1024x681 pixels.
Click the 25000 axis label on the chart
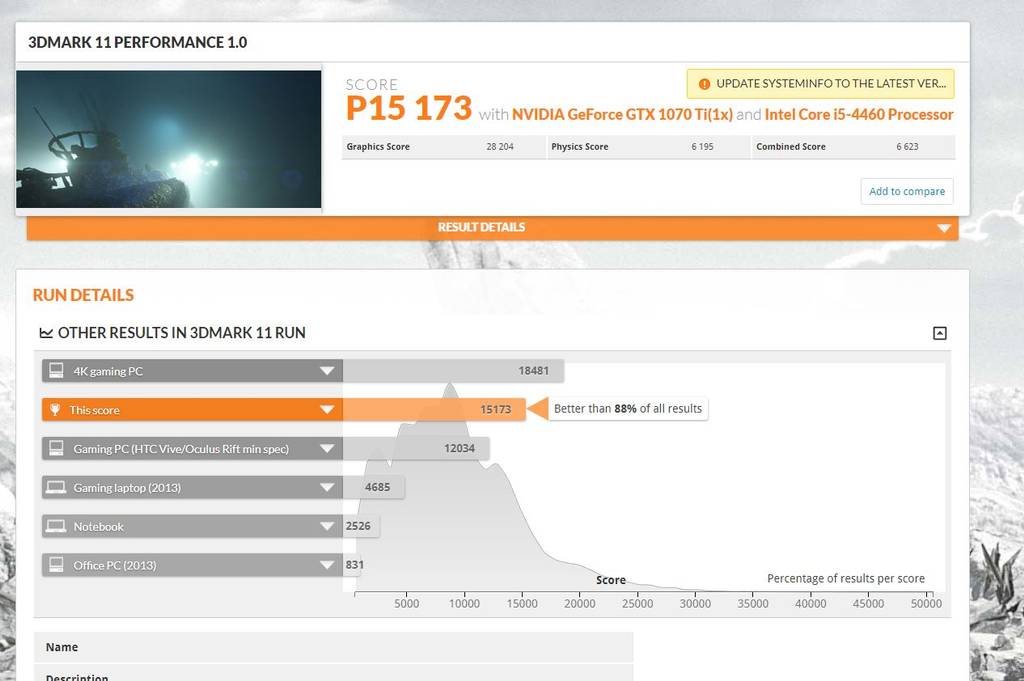tap(637, 604)
